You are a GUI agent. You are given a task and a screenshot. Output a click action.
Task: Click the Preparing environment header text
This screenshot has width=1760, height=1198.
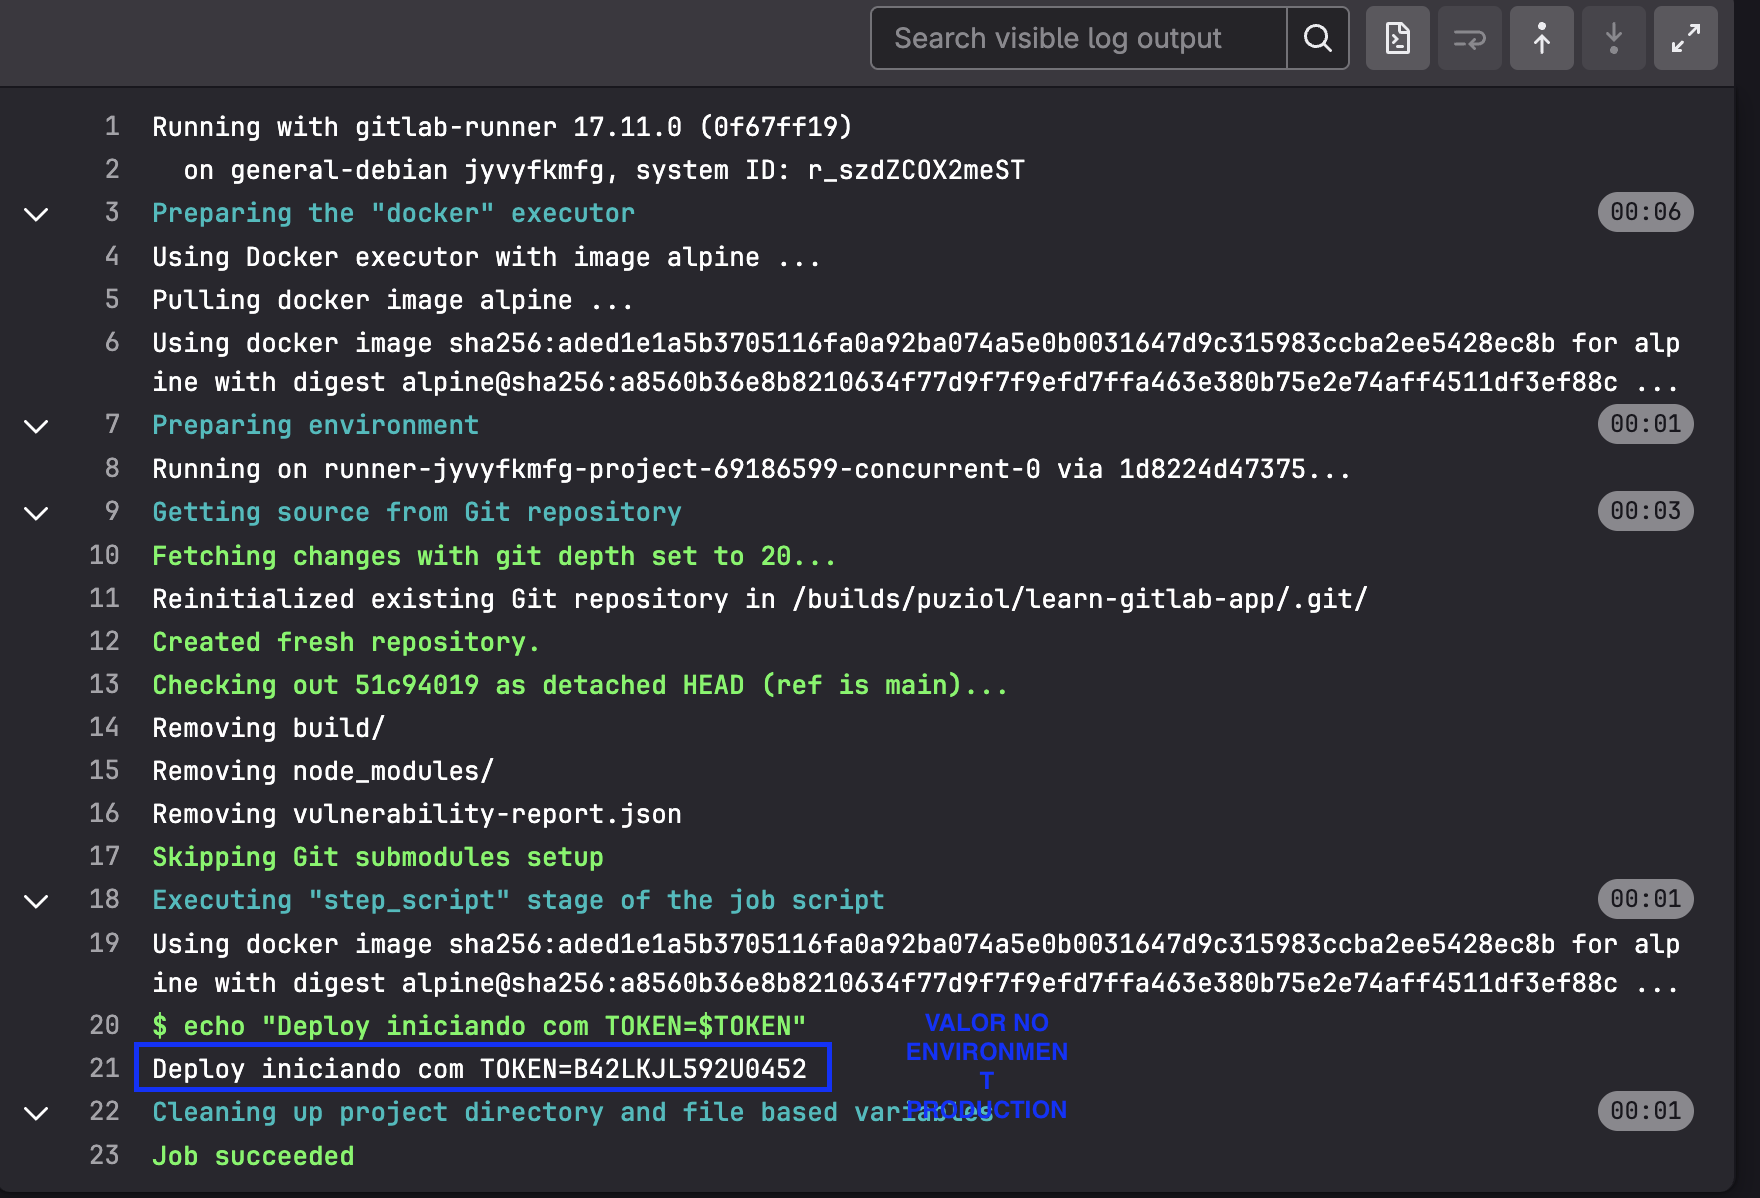click(x=315, y=426)
